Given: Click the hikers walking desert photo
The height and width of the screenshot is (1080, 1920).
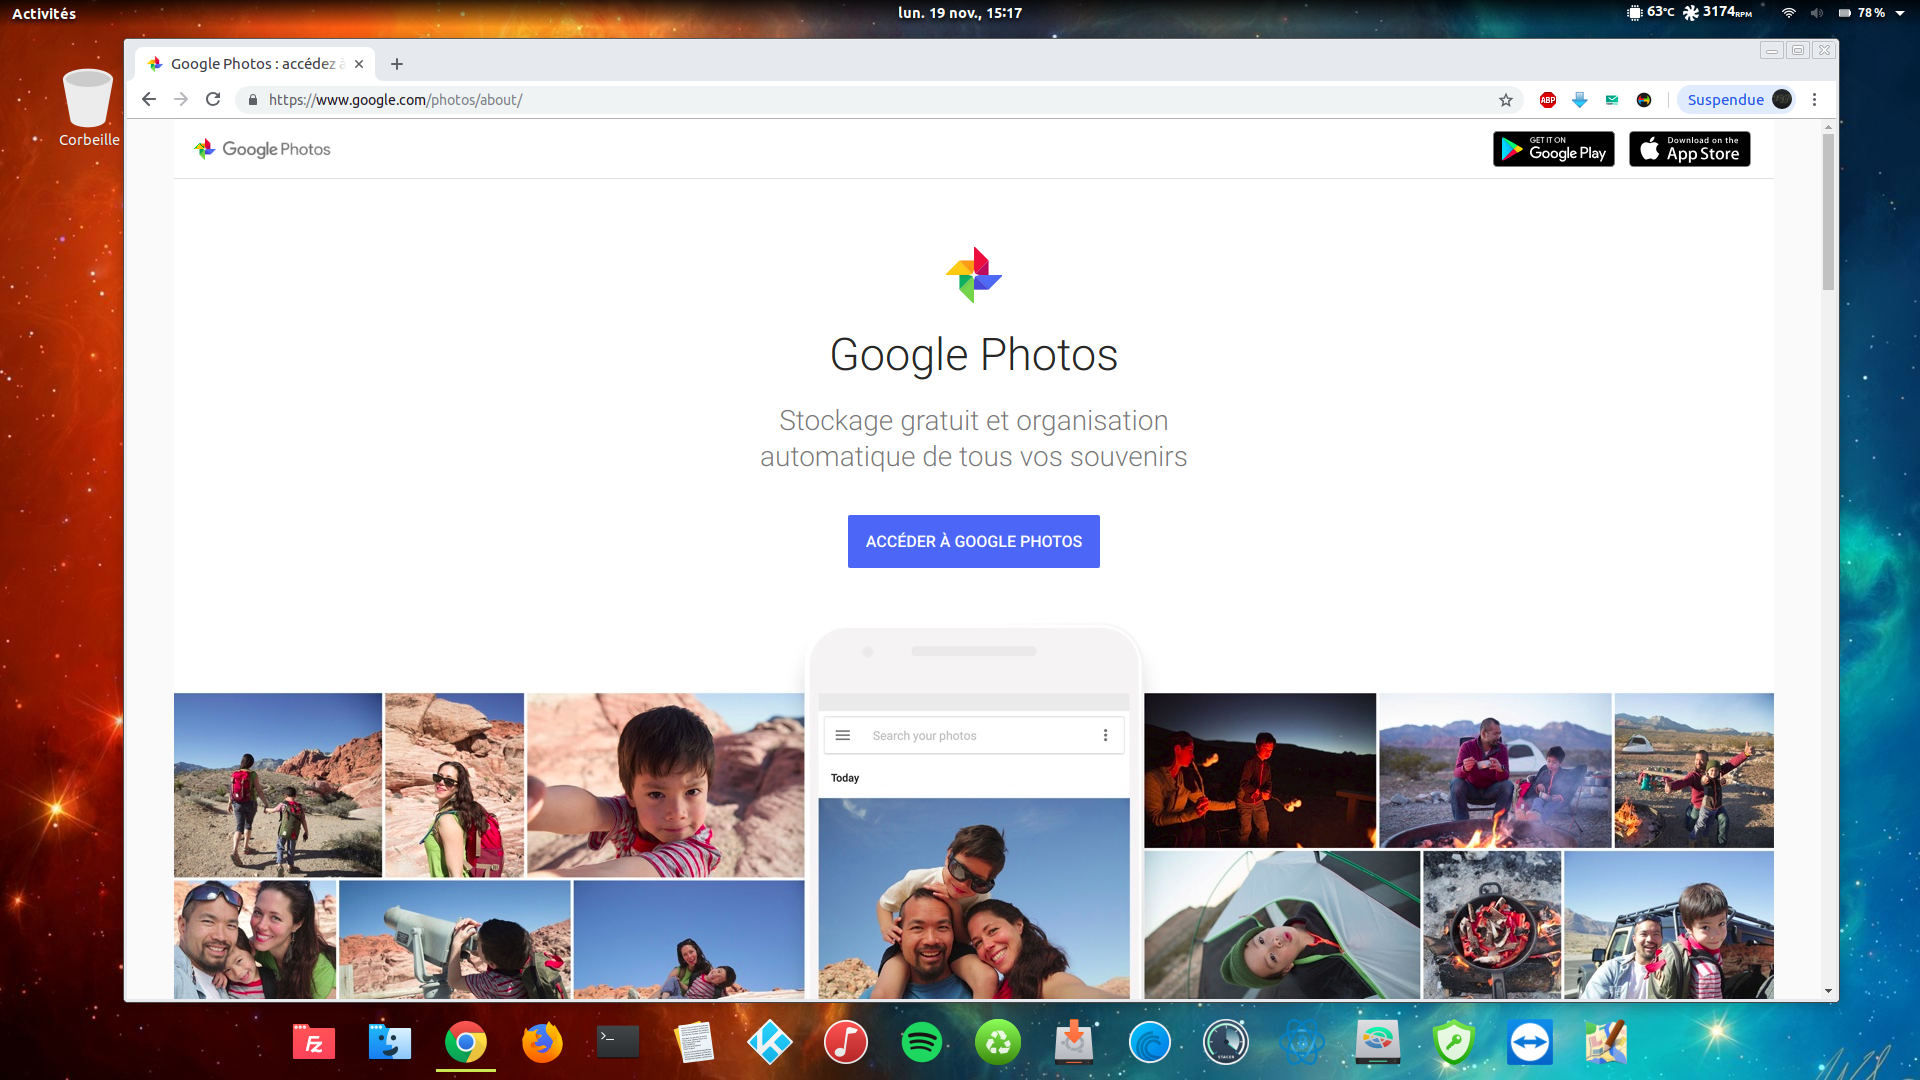Looking at the screenshot, I should (x=278, y=785).
